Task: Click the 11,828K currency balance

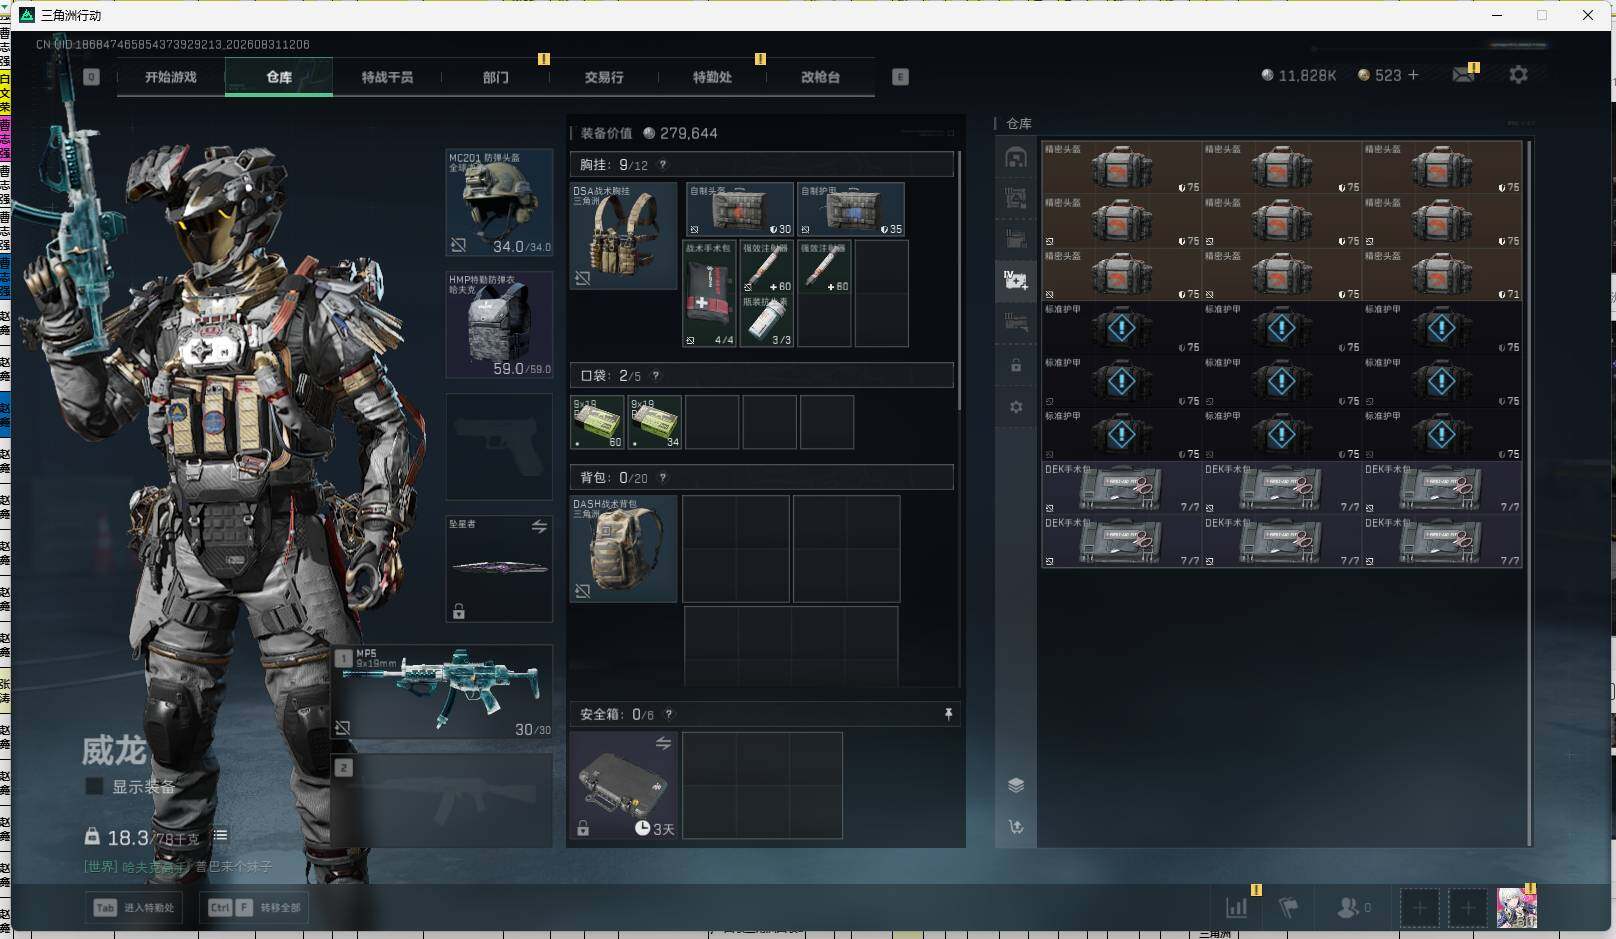Action: click(1299, 75)
